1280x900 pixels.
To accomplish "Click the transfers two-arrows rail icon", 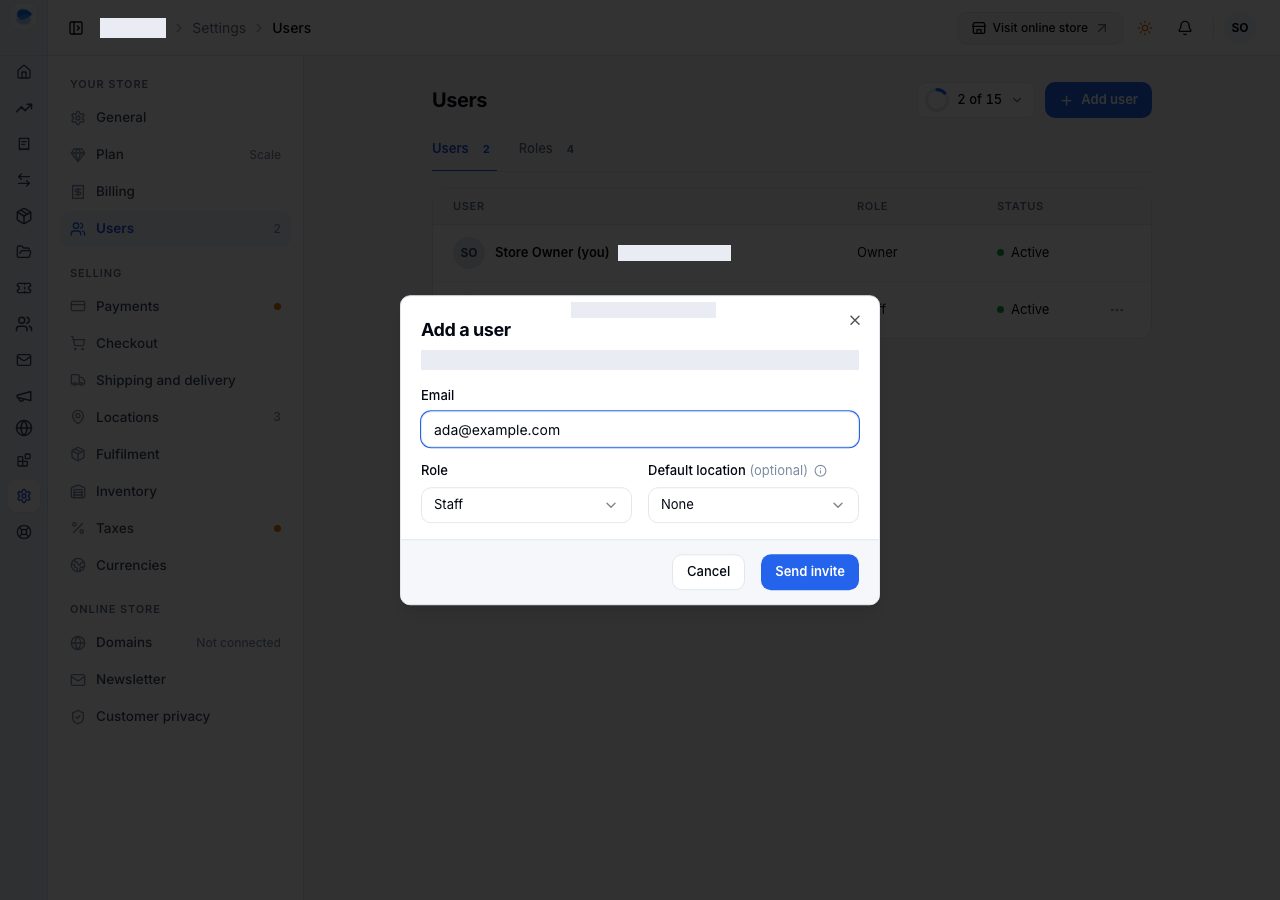I will click(x=24, y=180).
